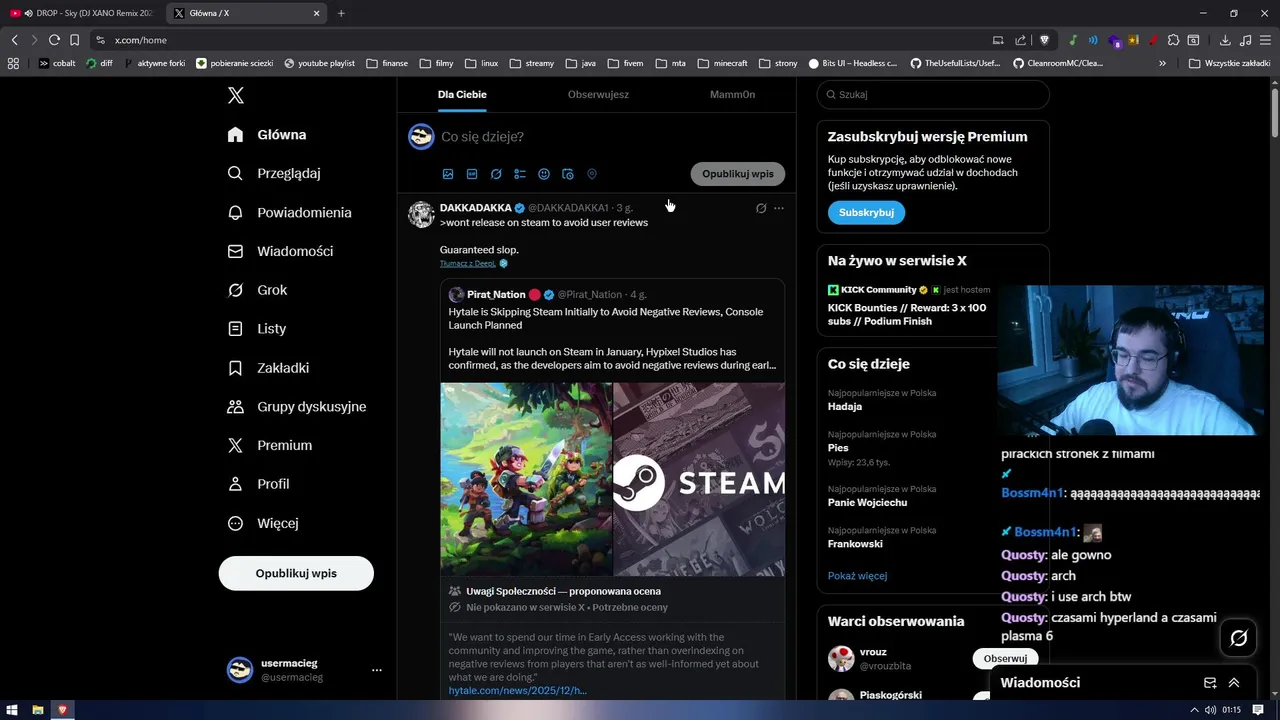Switch to the Mamm0n tab
1280x720 pixels.
(x=732, y=94)
